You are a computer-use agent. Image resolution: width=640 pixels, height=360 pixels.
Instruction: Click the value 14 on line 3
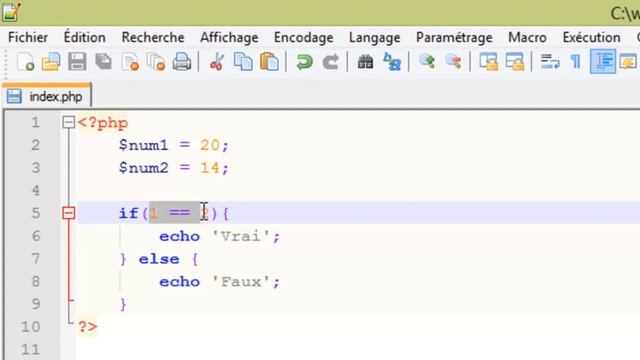click(x=210, y=168)
